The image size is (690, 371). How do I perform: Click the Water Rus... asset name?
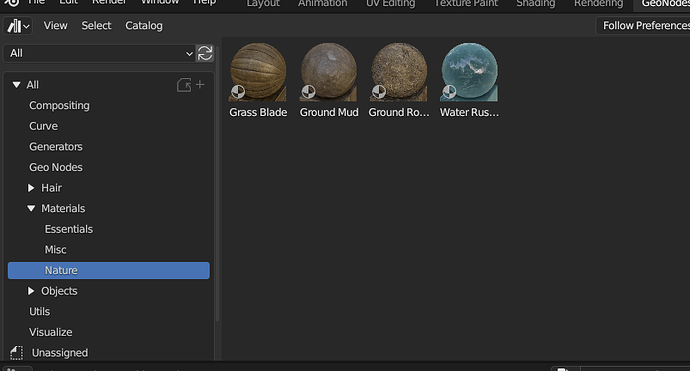pos(470,113)
